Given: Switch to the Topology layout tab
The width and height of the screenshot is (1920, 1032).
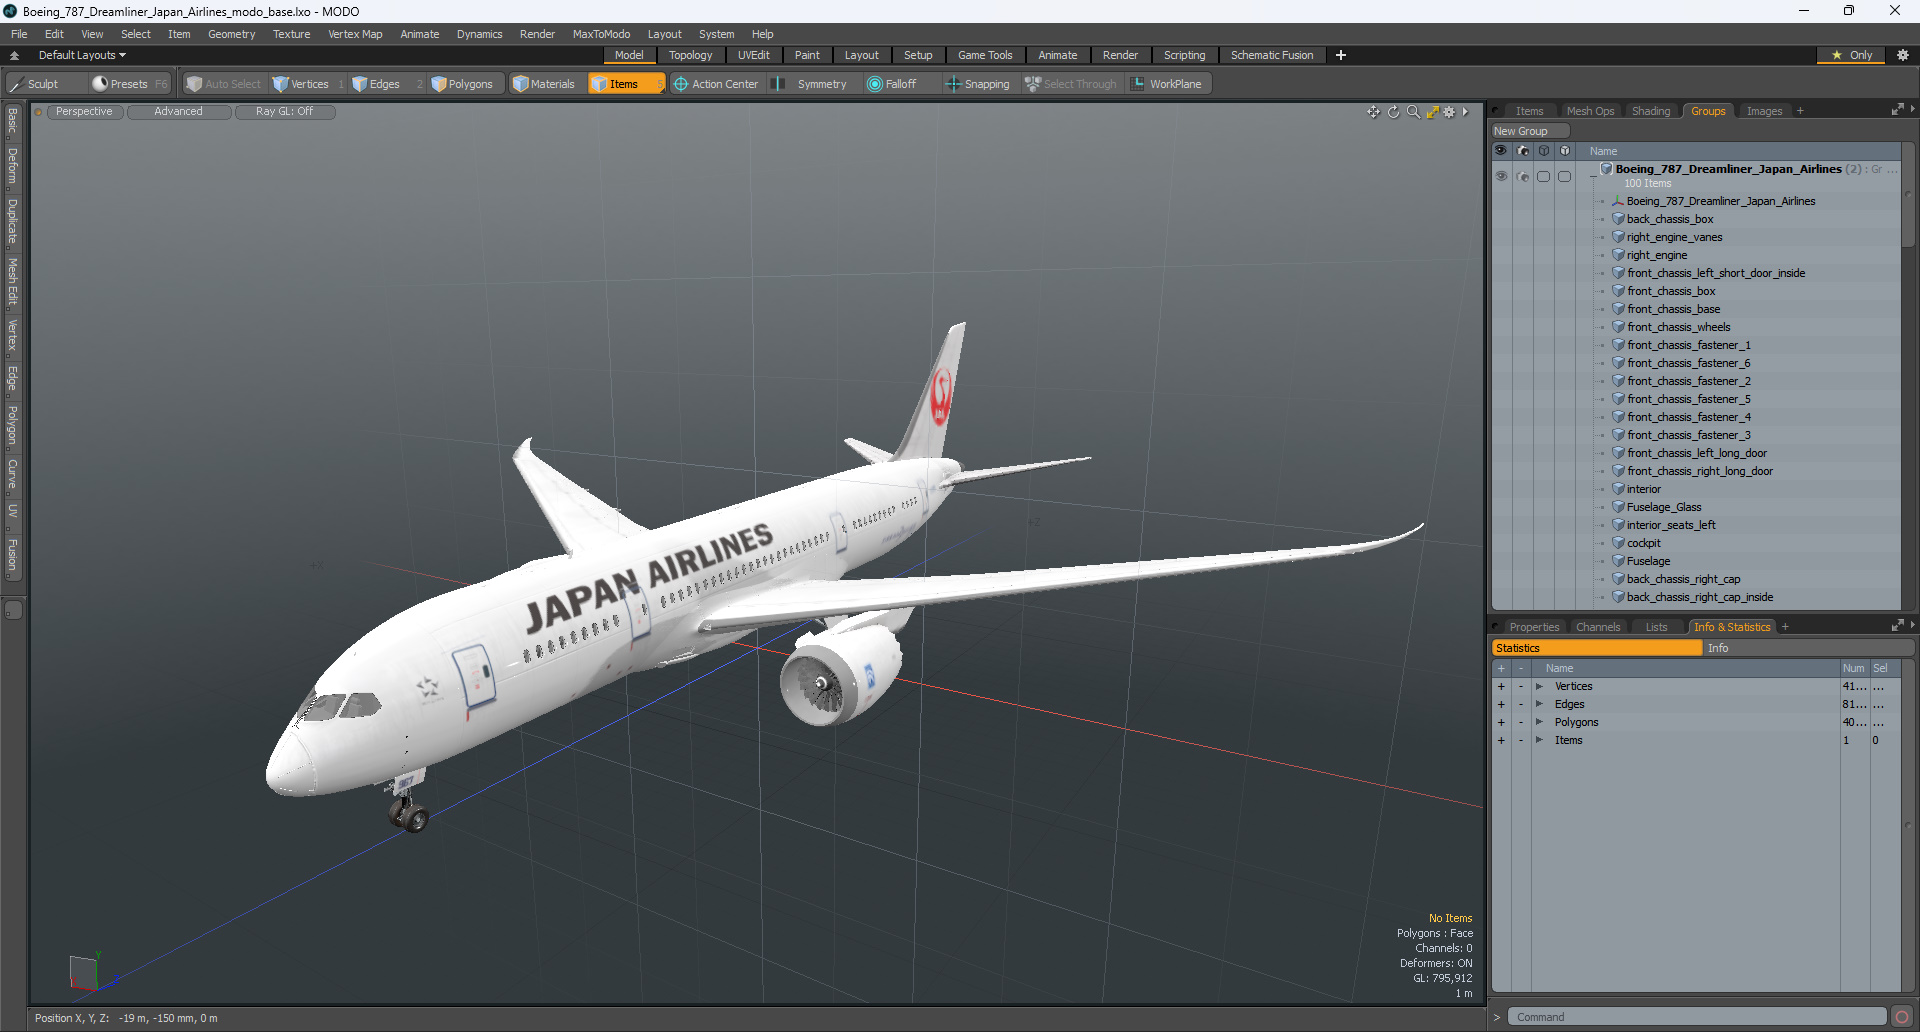Looking at the screenshot, I should pyautogui.click(x=691, y=55).
